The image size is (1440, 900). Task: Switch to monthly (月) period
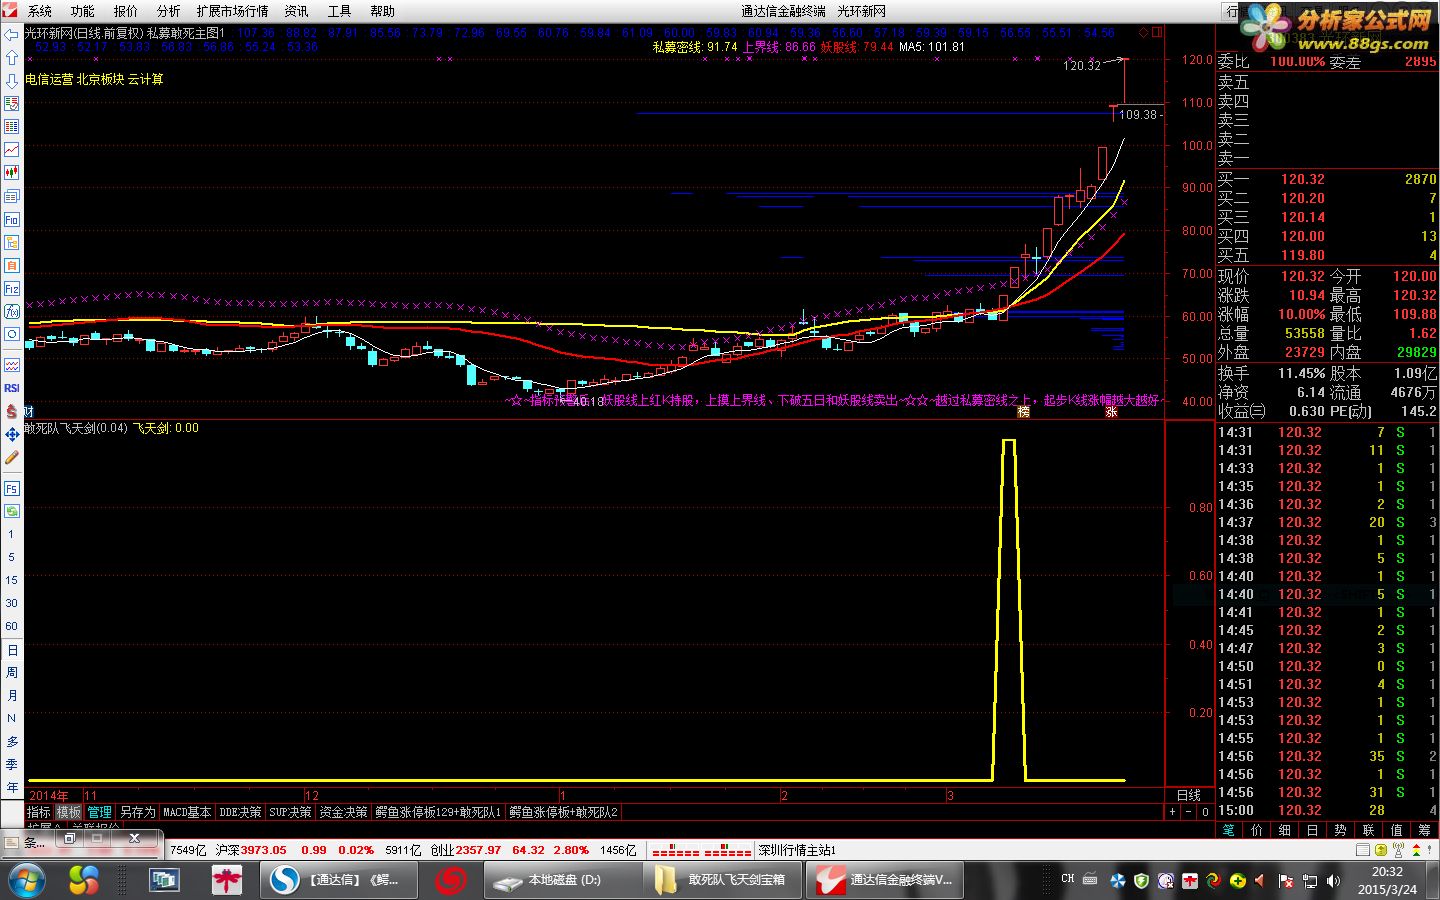click(x=12, y=696)
